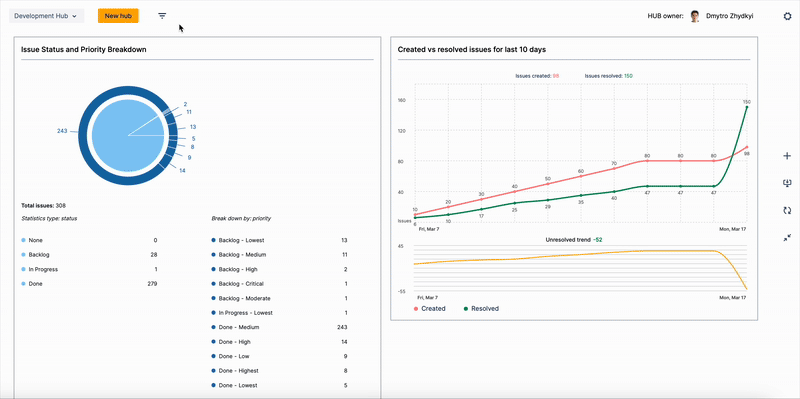Viewport: 800px width, 399px height.
Task: Click the Unresolved trend label
Action: point(573,239)
